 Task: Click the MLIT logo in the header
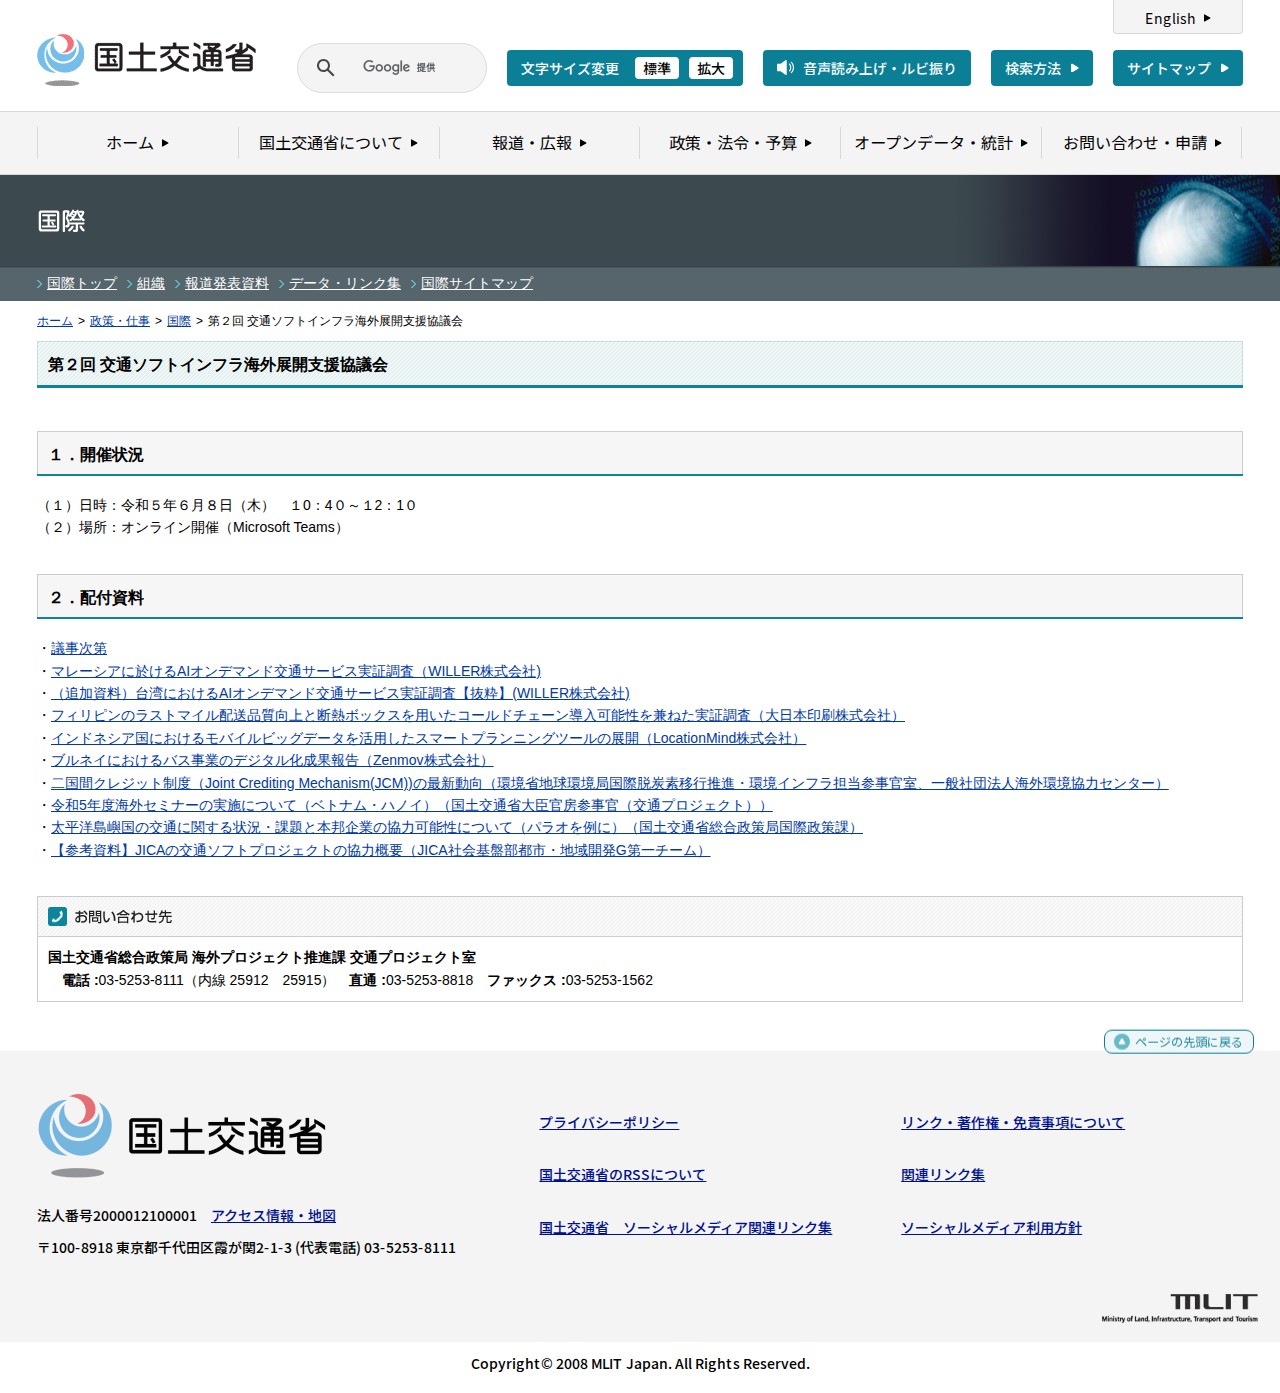tap(146, 59)
